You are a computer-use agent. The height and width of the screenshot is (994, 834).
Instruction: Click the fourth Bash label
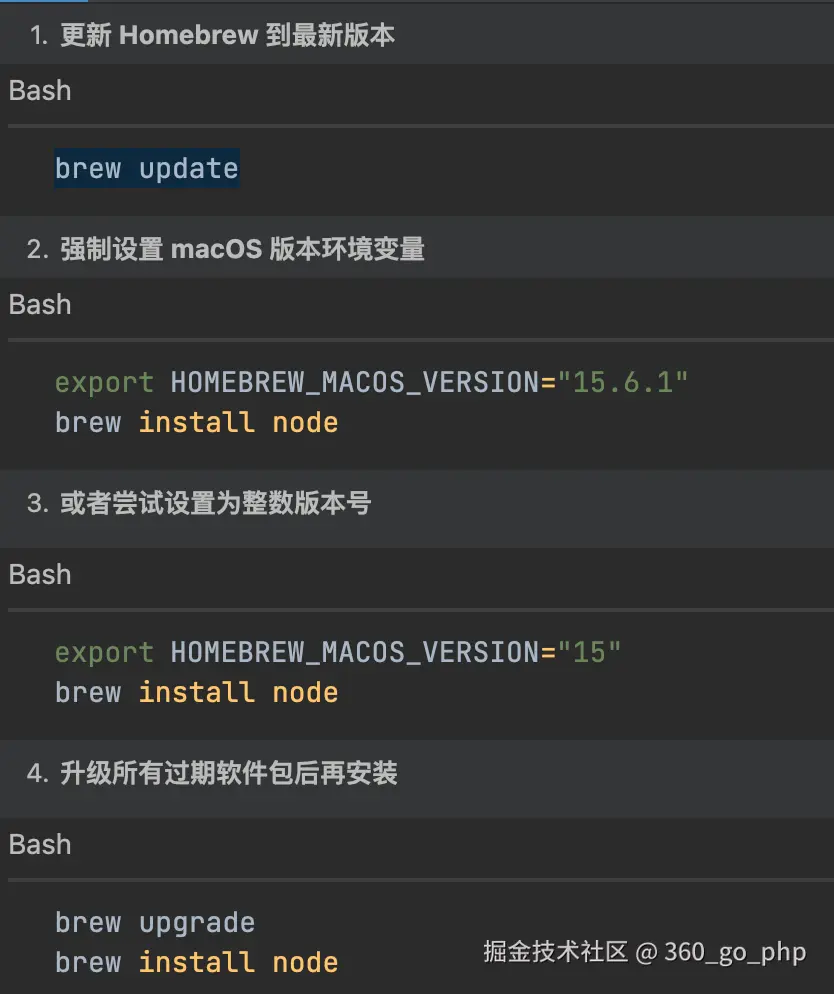coord(40,845)
